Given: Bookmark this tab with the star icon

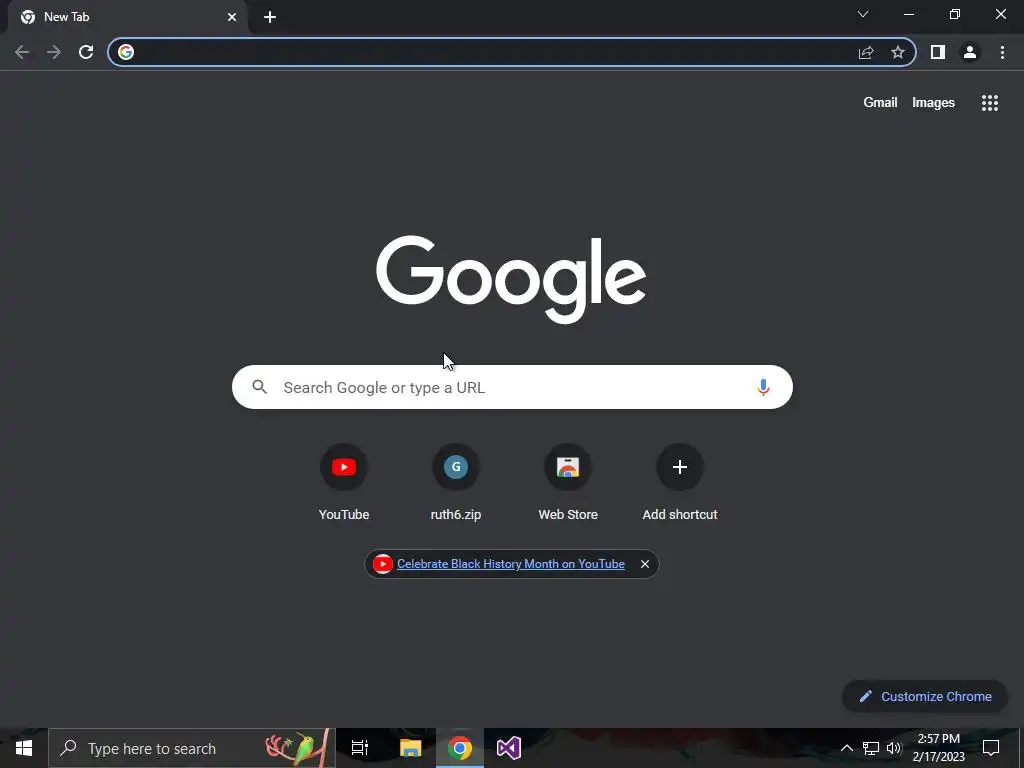Looking at the screenshot, I should tap(898, 52).
